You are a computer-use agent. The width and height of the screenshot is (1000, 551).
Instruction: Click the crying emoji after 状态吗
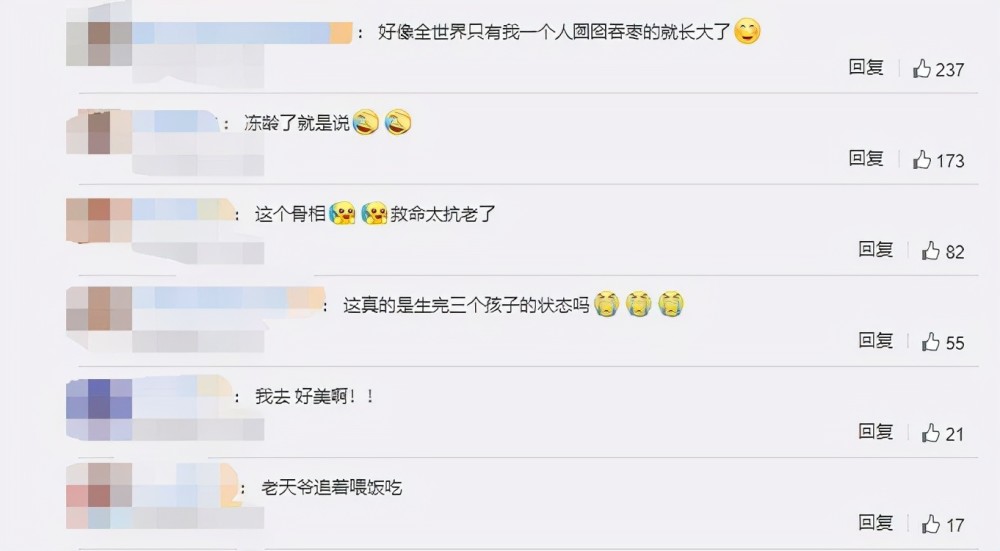click(x=607, y=304)
